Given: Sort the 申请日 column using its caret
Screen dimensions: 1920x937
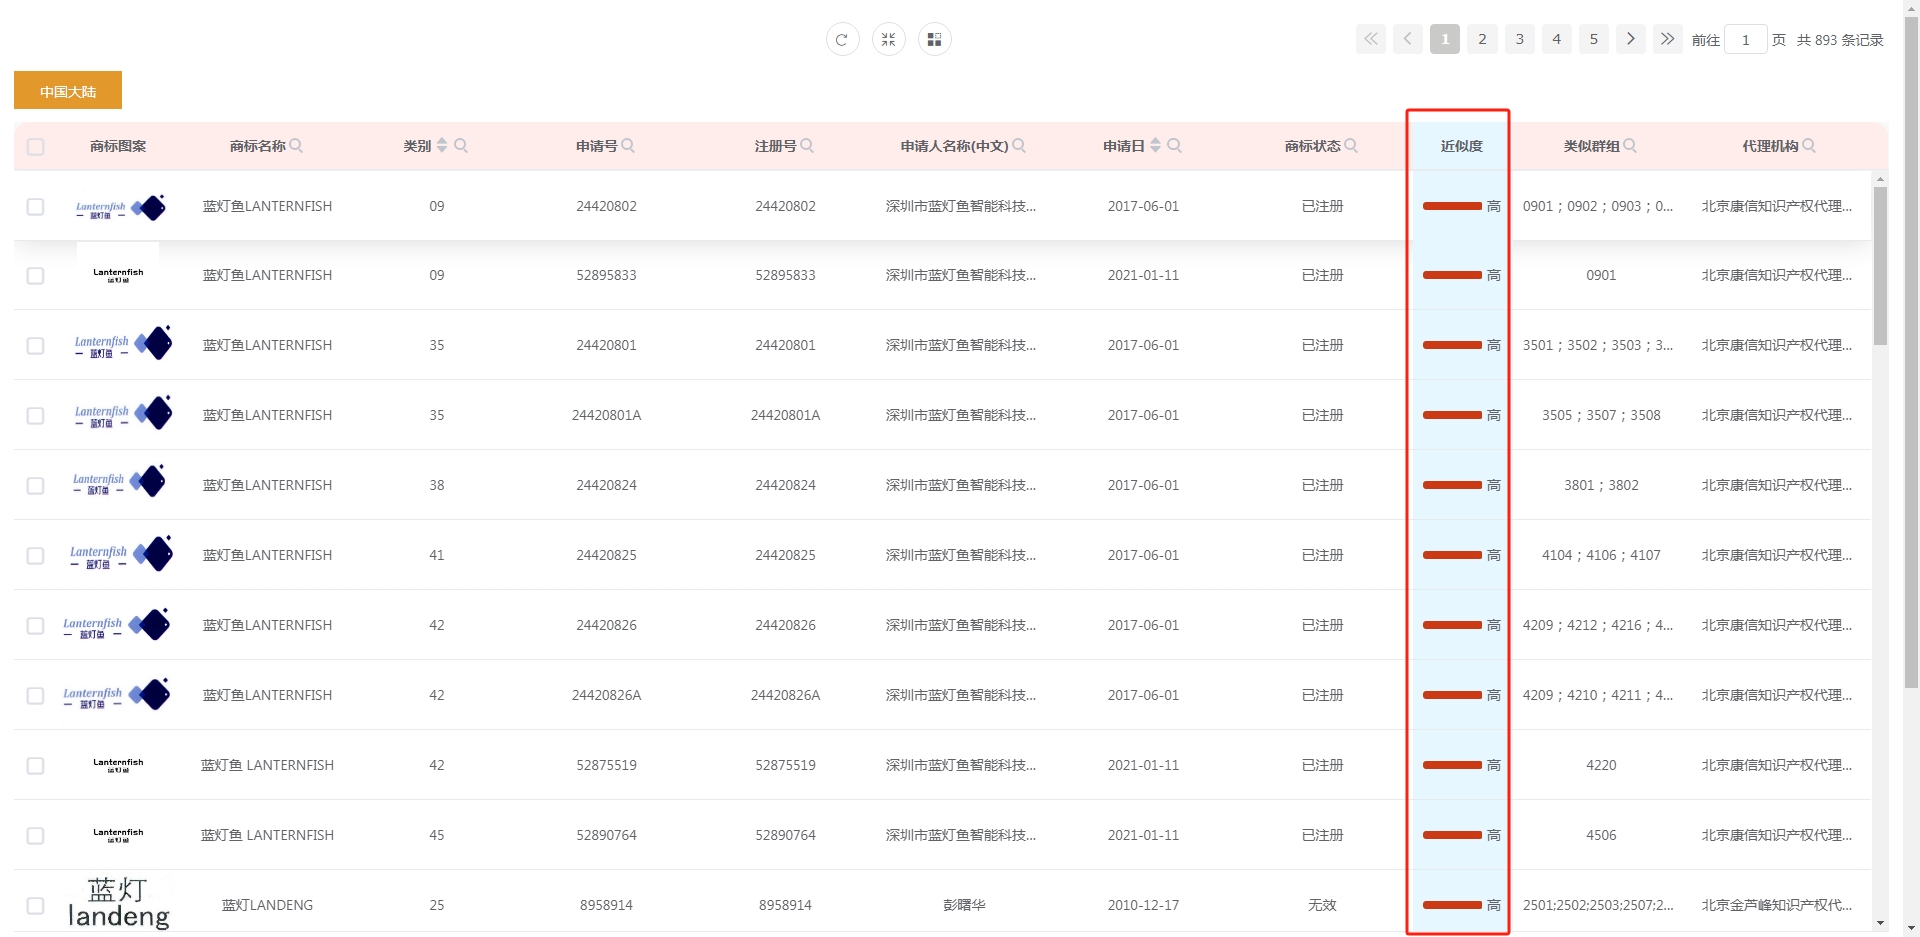Looking at the screenshot, I should click(1157, 144).
